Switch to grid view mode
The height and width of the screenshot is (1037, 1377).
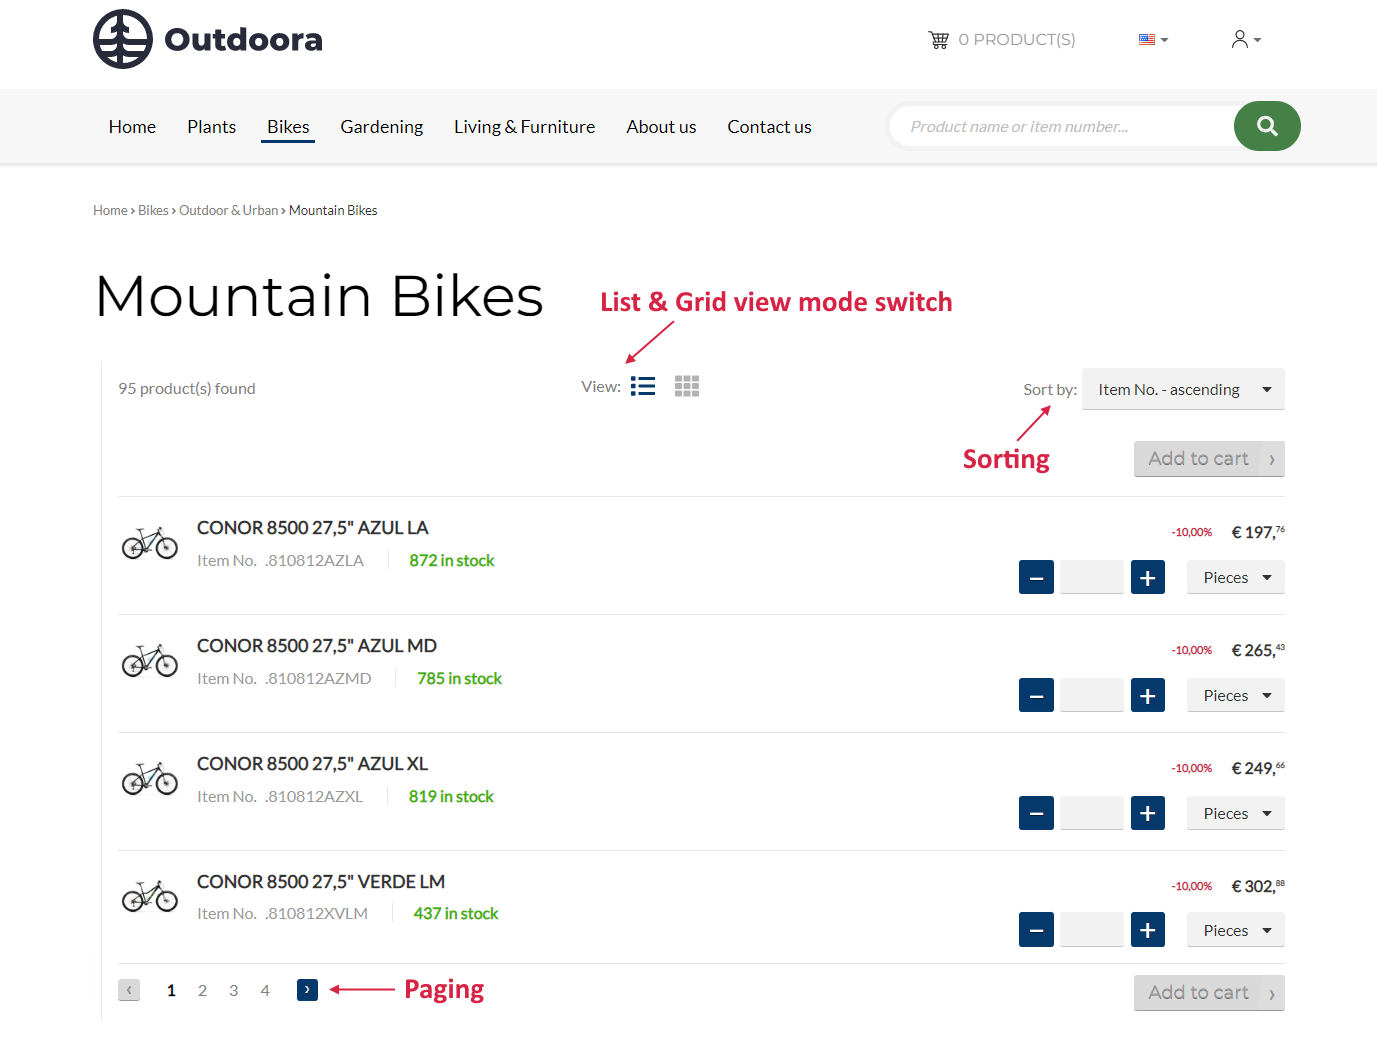coord(687,385)
